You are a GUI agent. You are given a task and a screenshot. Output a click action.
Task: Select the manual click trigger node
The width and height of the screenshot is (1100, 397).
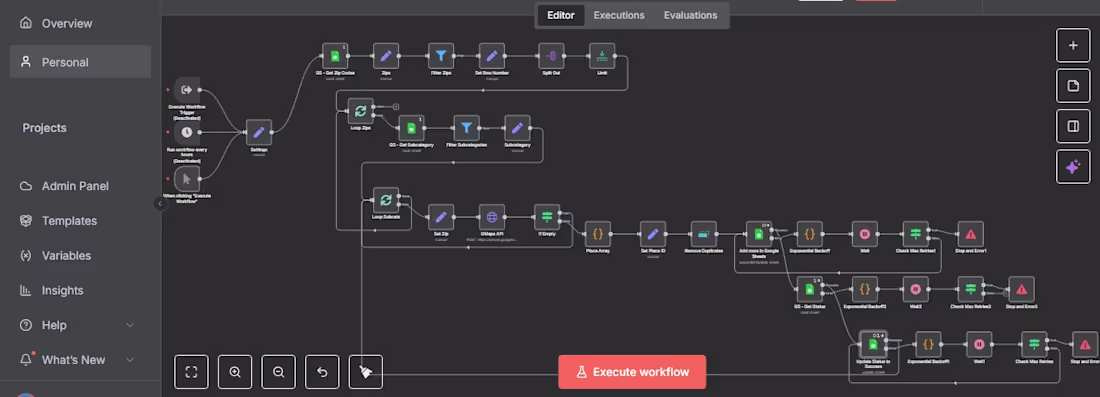coord(187,178)
